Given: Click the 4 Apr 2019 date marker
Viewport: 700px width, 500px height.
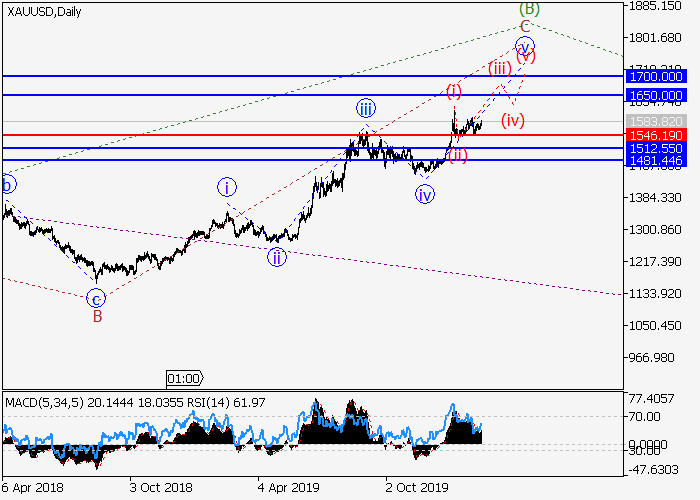Looking at the screenshot, I should coord(288,488).
